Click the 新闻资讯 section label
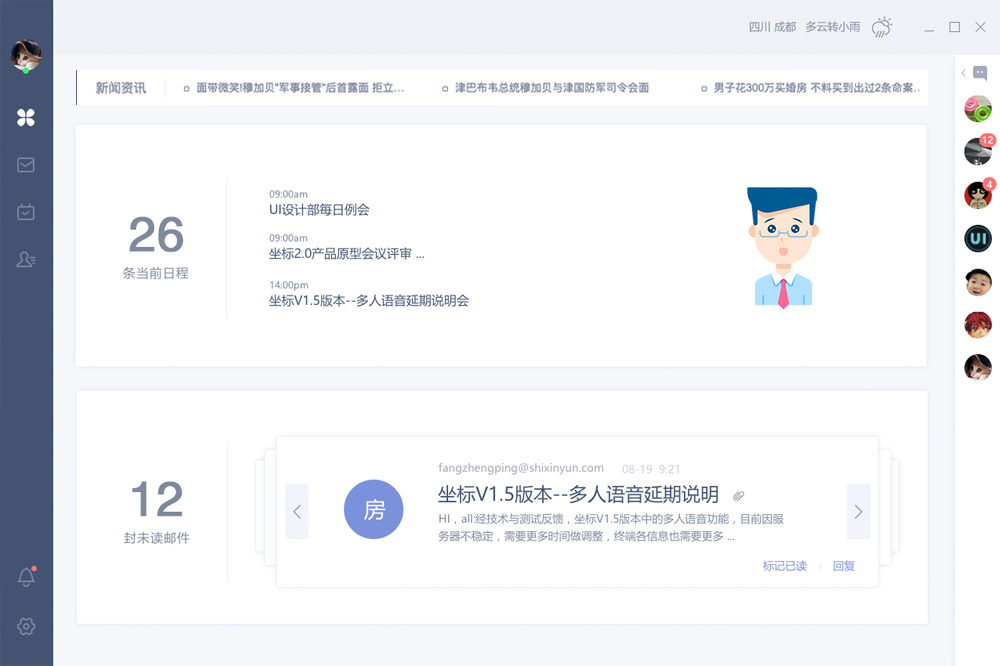Viewport: 1000px width, 666px height. coord(121,88)
